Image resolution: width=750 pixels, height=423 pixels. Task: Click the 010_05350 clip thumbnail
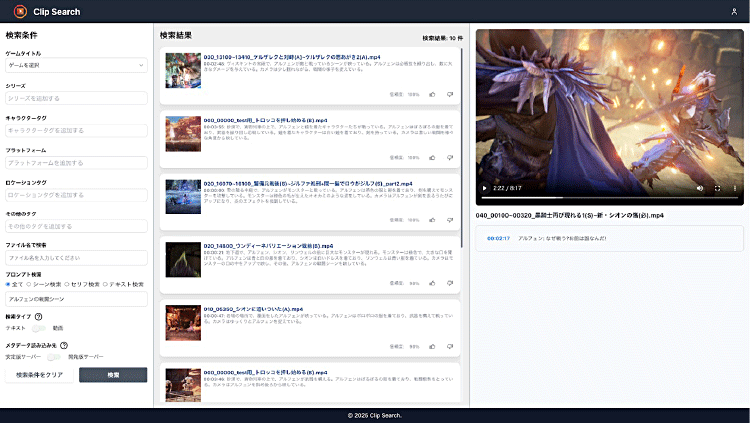(183, 323)
